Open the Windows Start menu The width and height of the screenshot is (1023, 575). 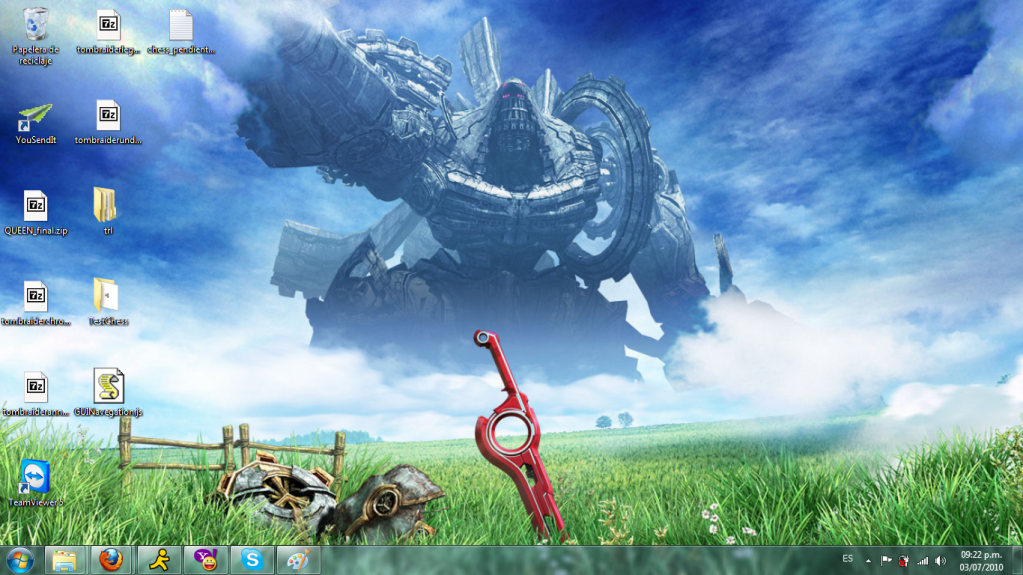pos(20,559)
